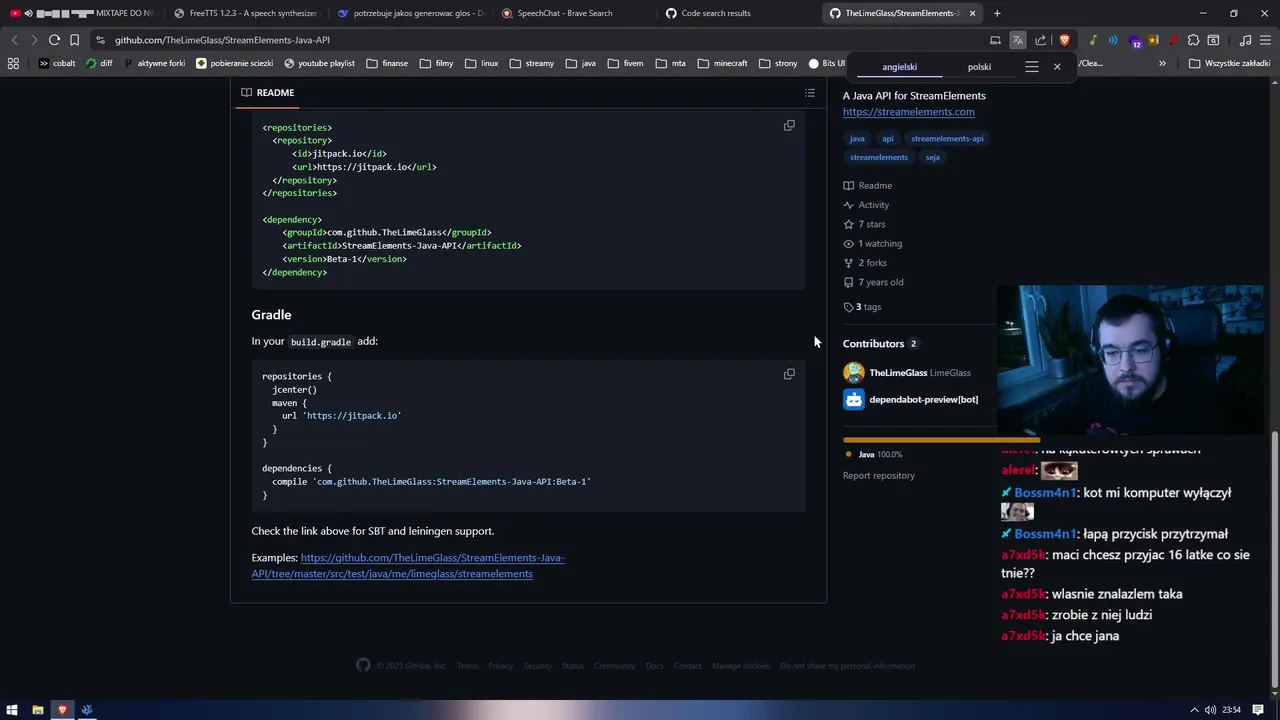
Task: Copy the Gradle code block
Action: coord(789,374)
